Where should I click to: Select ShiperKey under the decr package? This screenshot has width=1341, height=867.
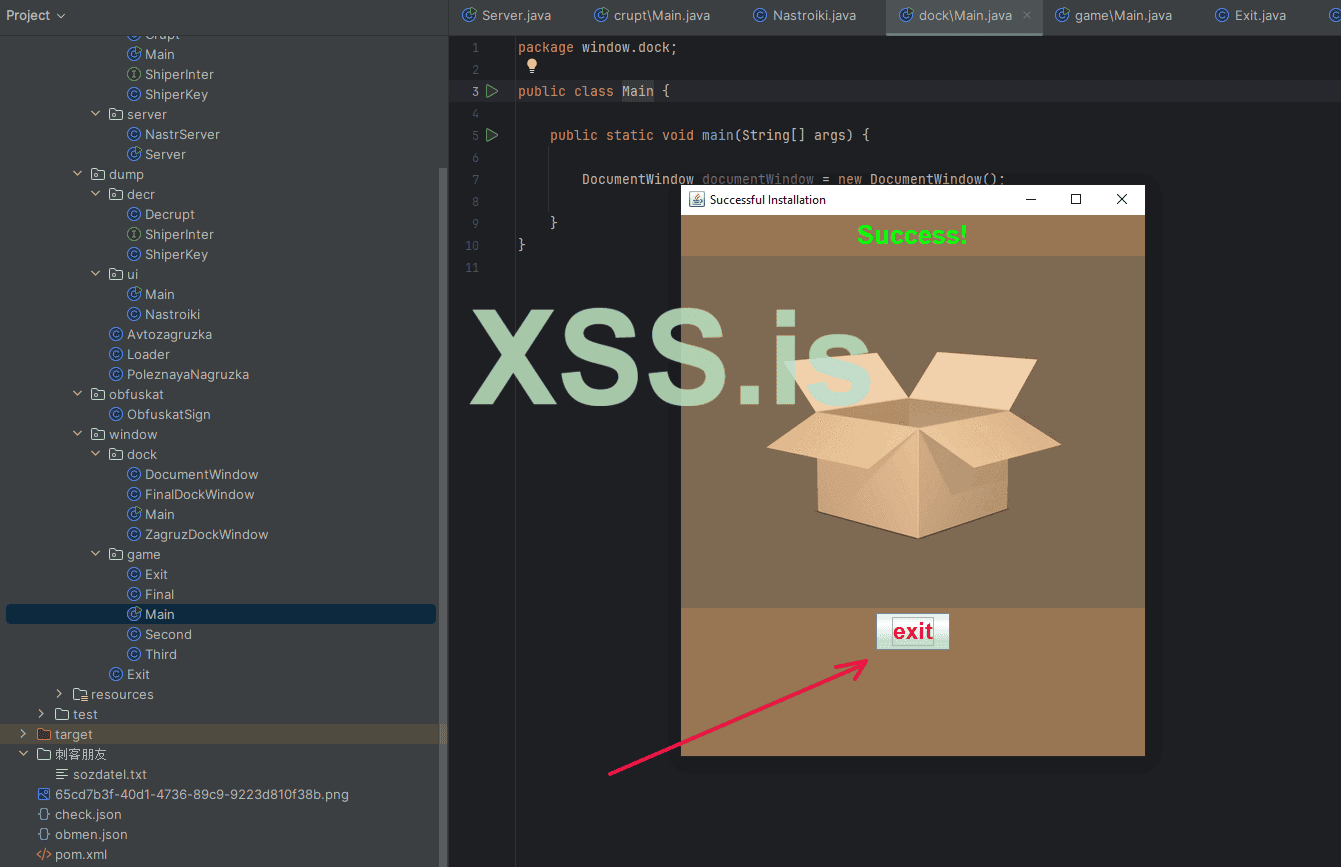pos(176,254)
